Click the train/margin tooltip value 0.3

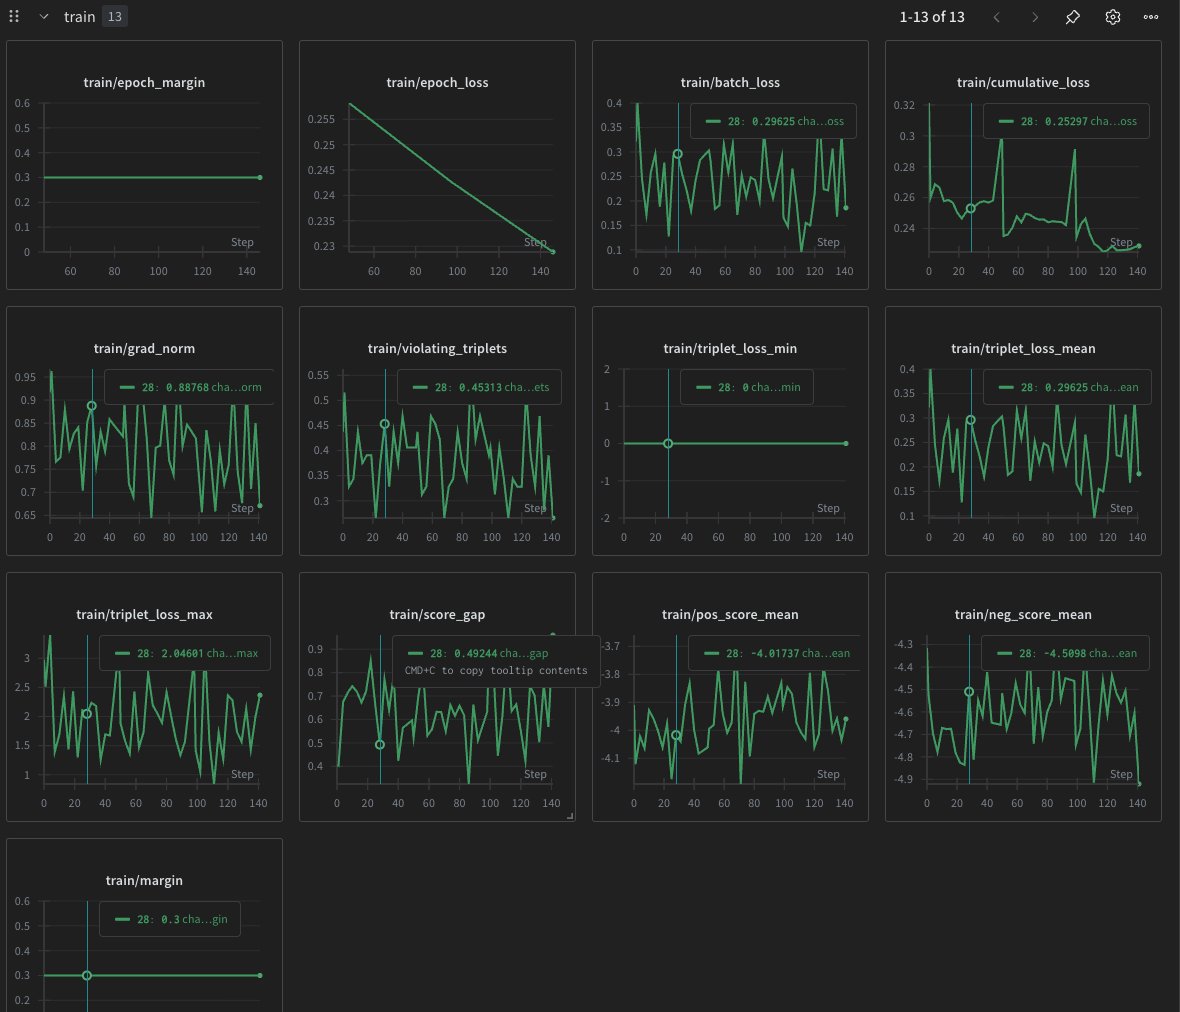coord(169,919)
